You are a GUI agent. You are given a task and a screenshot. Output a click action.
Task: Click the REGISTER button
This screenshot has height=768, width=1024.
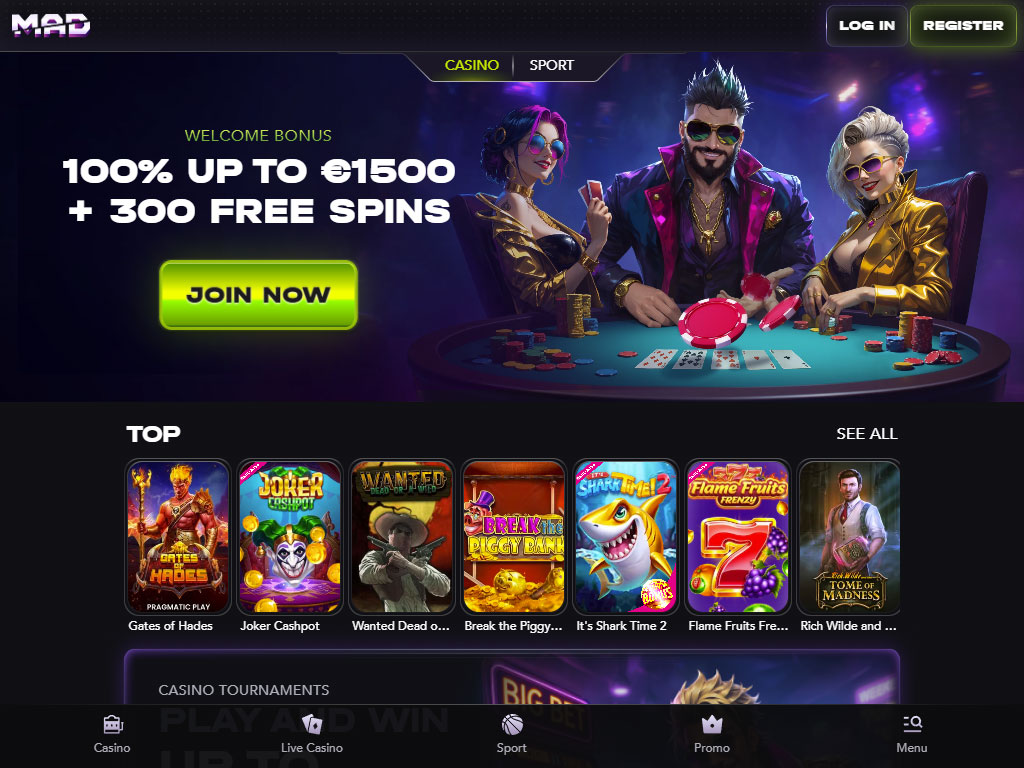click(x=963, y=25)
